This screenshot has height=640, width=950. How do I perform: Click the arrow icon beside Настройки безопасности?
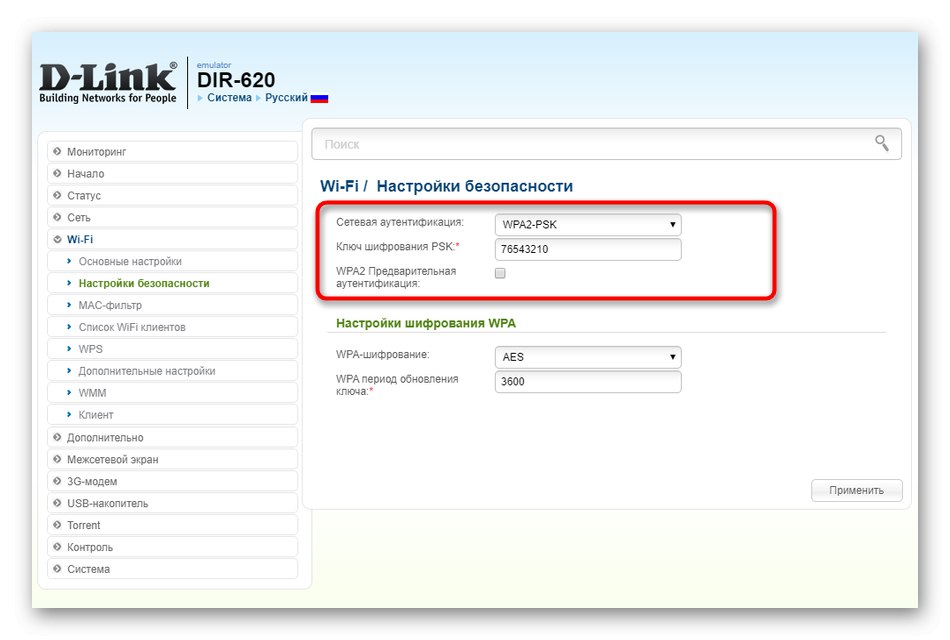pyautogui.click(x=70, y=283)
